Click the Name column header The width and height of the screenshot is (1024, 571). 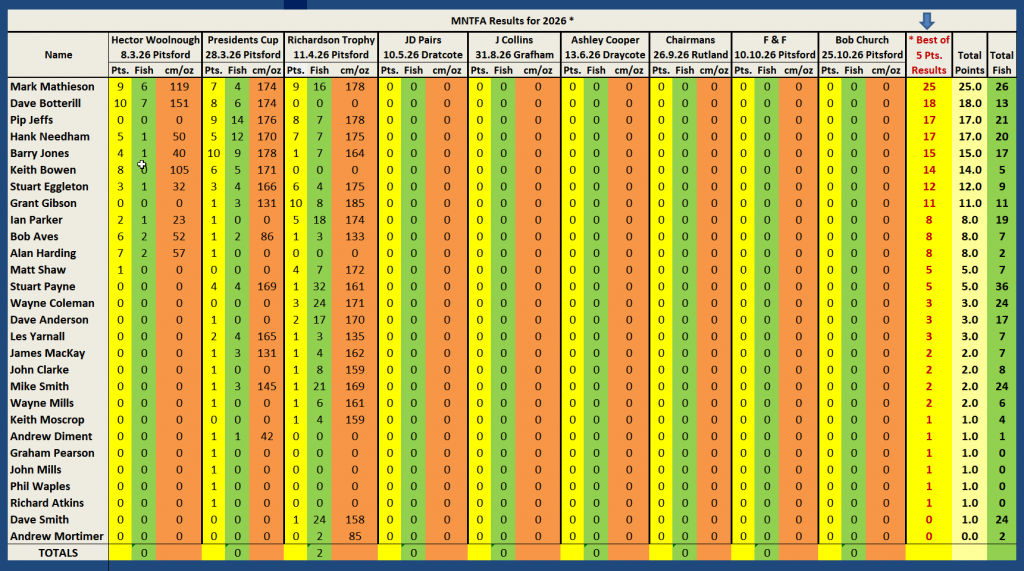(x=56, y=55)
